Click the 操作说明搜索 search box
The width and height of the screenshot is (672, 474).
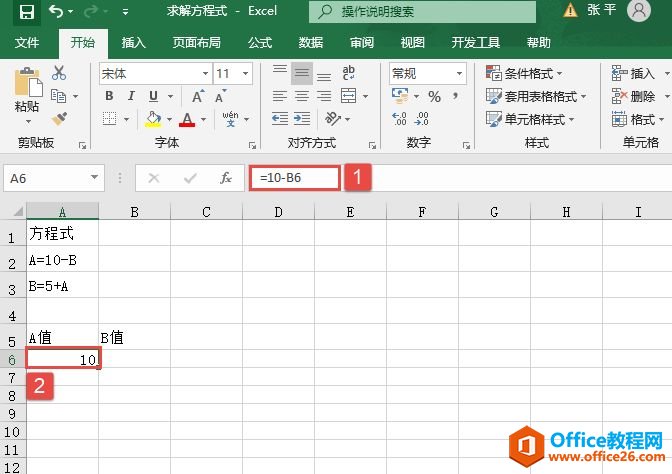(x=422, y=11)
